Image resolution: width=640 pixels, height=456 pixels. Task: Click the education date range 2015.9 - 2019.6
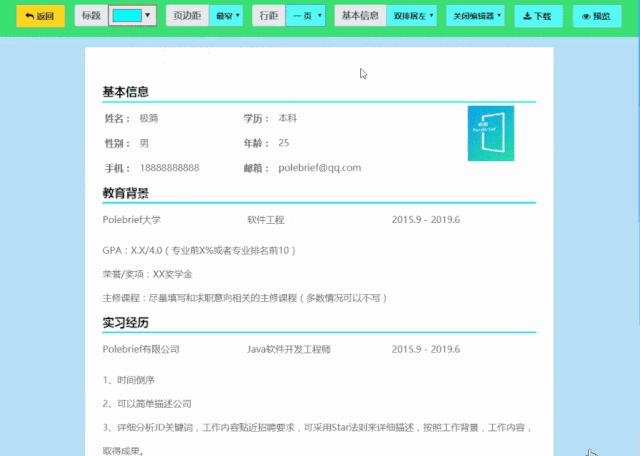tap(426, 220)
